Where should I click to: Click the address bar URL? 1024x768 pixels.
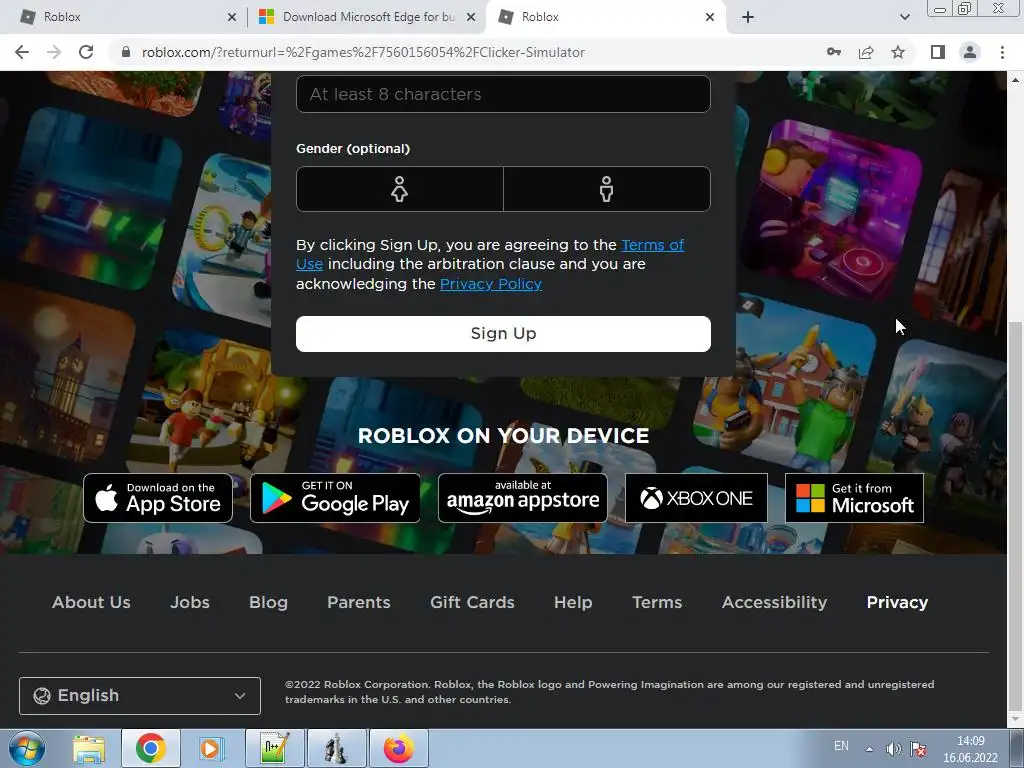click(x=363, y=52)
